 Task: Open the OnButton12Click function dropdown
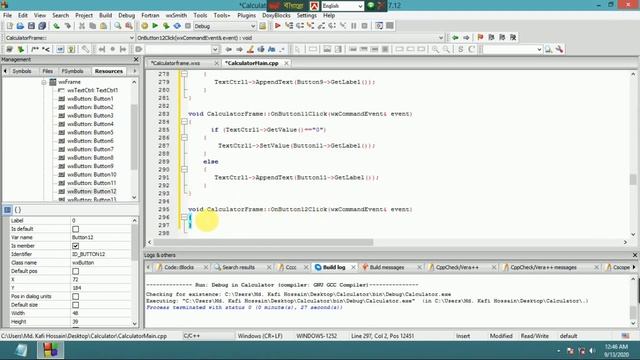pyautogui.click(x=440, y=38)
